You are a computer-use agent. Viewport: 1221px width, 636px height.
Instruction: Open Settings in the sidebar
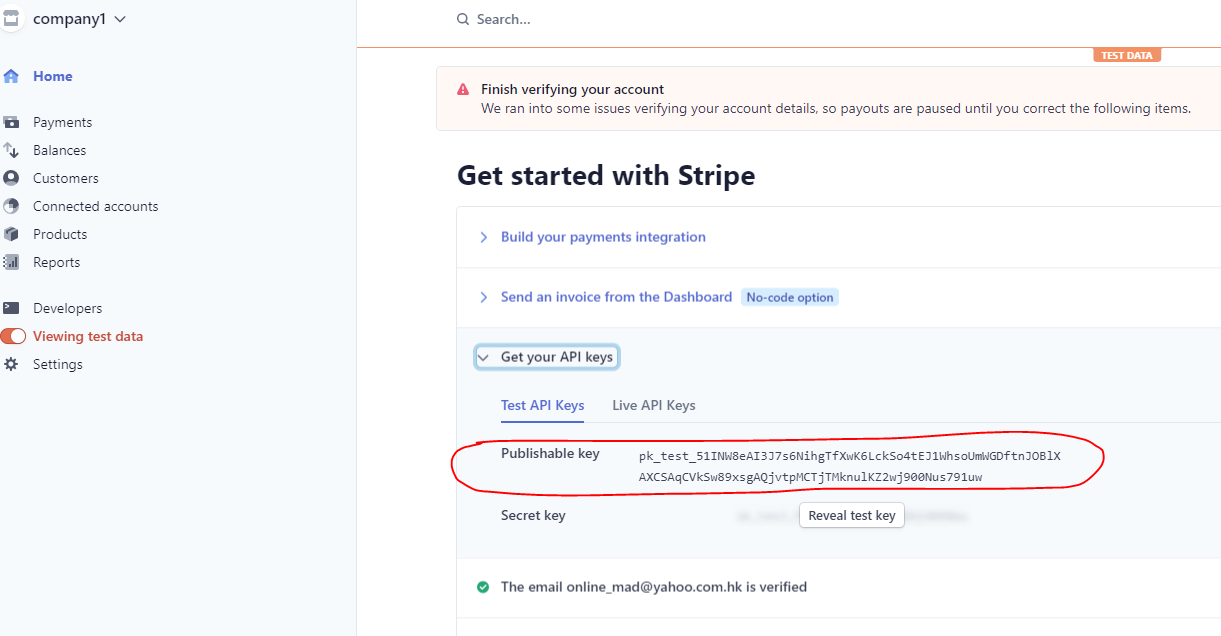coord(58,364)
